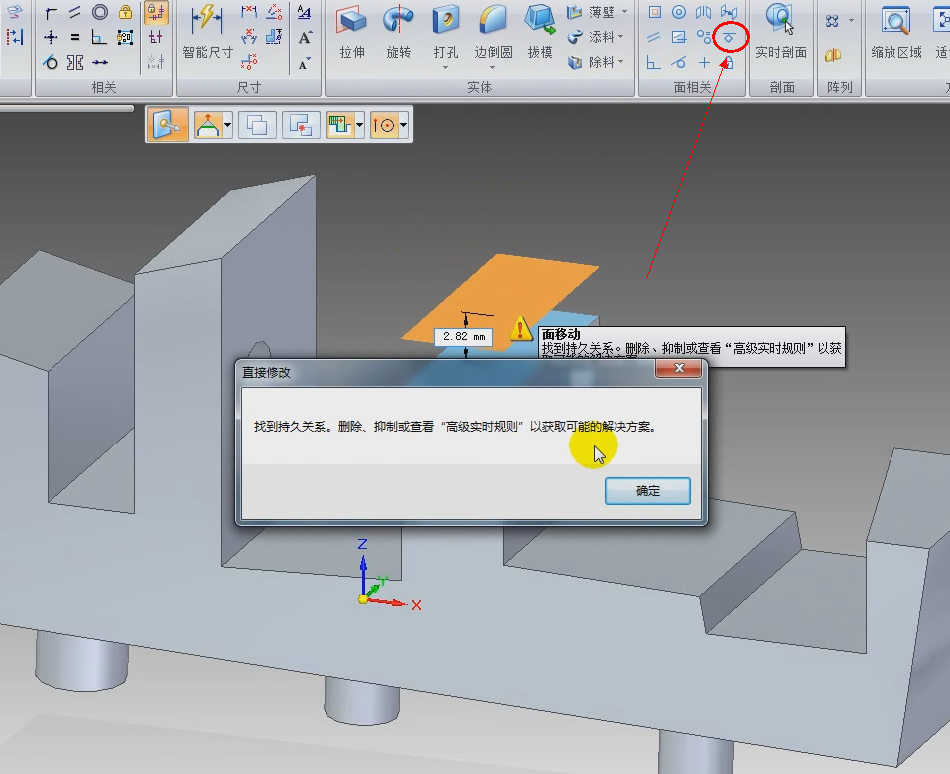Open dropdown under 打孔 hole tool
Image resolution: width=950 pixels, height=774 pixels.
pos(445,67)
